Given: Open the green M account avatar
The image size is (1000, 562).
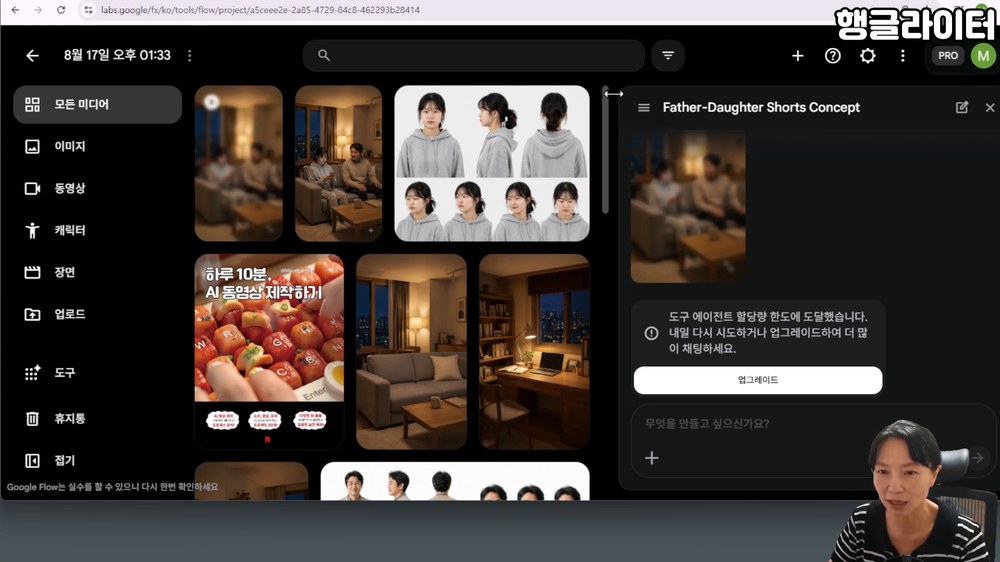Looking at the screenshot, I should 983,56.
